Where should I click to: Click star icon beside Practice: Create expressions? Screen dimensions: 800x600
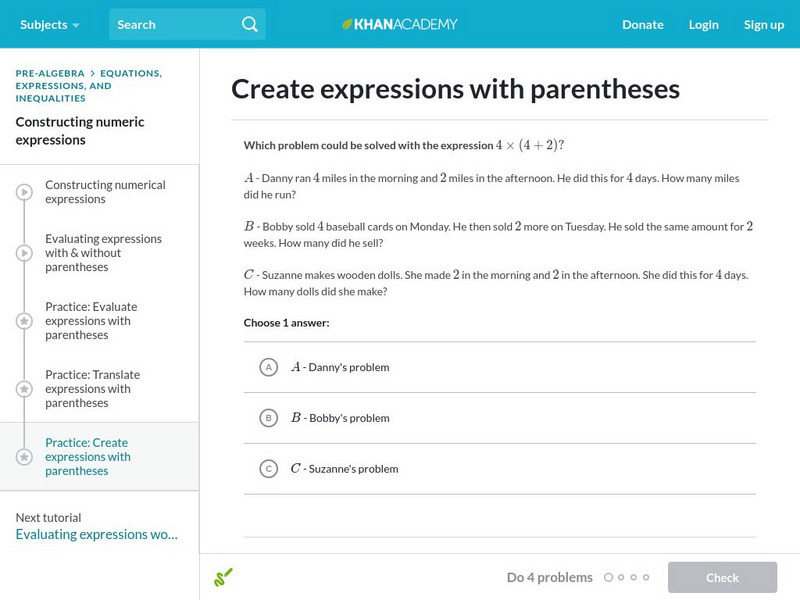[x=24, y=457]
